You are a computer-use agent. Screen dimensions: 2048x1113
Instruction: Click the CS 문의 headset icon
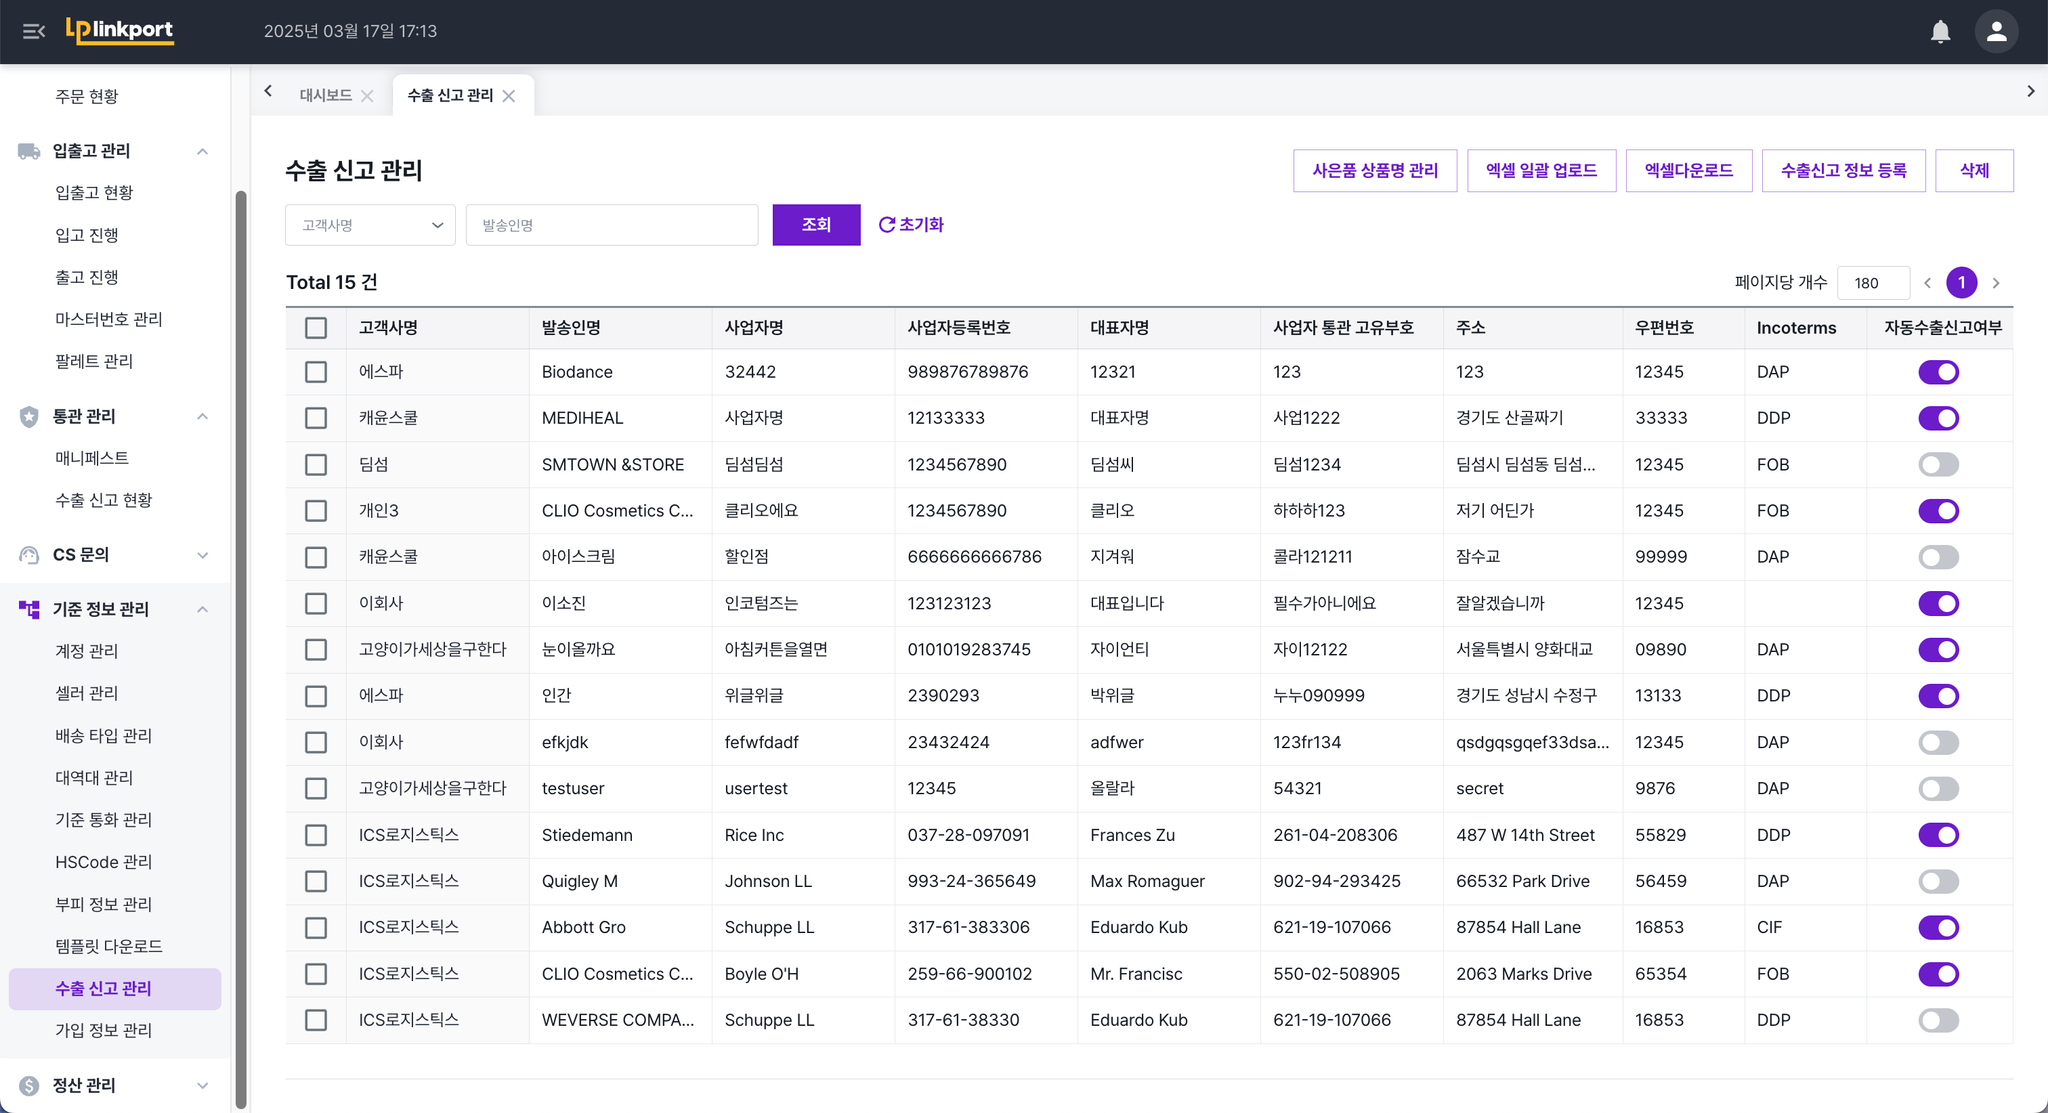click(x=29, y=555)
